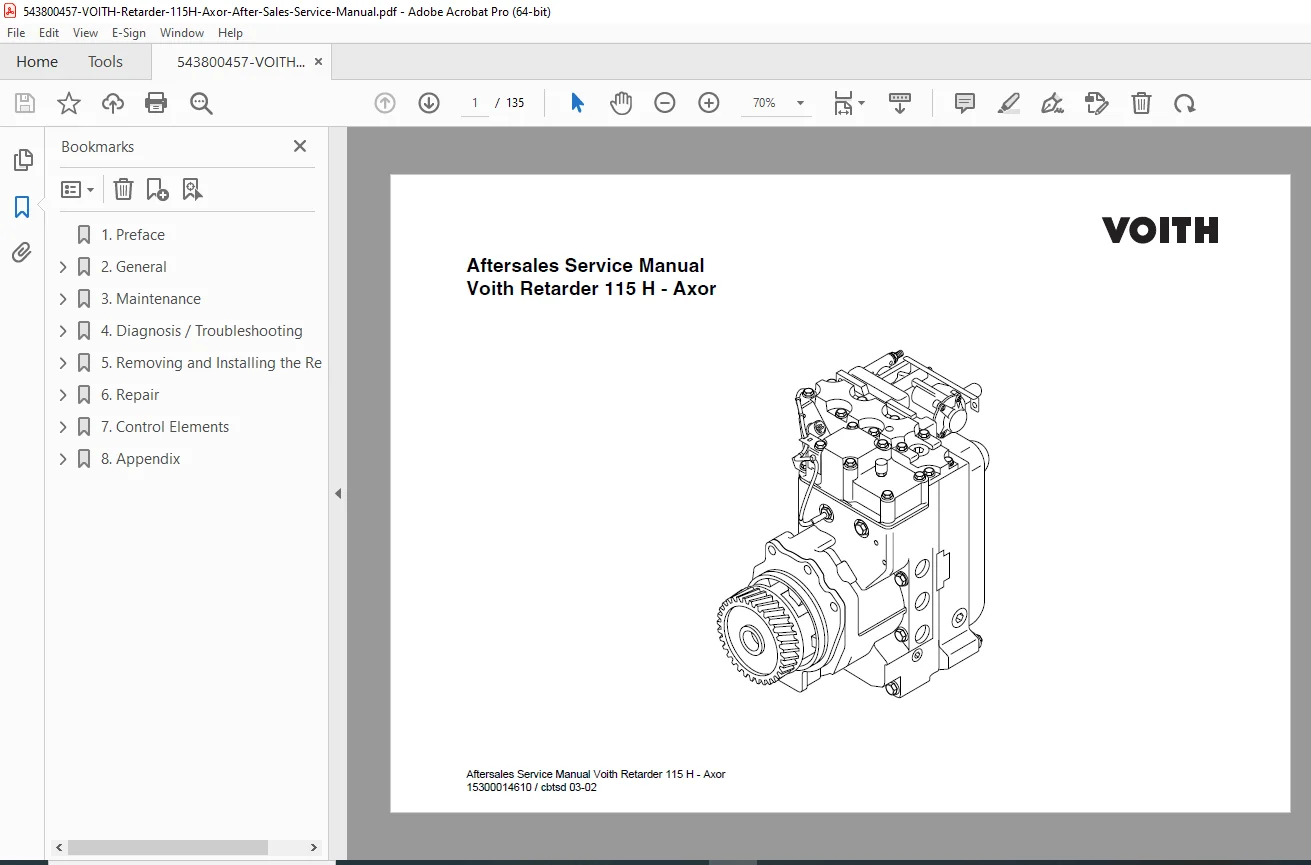
Task: Select '8. Appendix' bookmark text
Action: click(x=141, y=459)
